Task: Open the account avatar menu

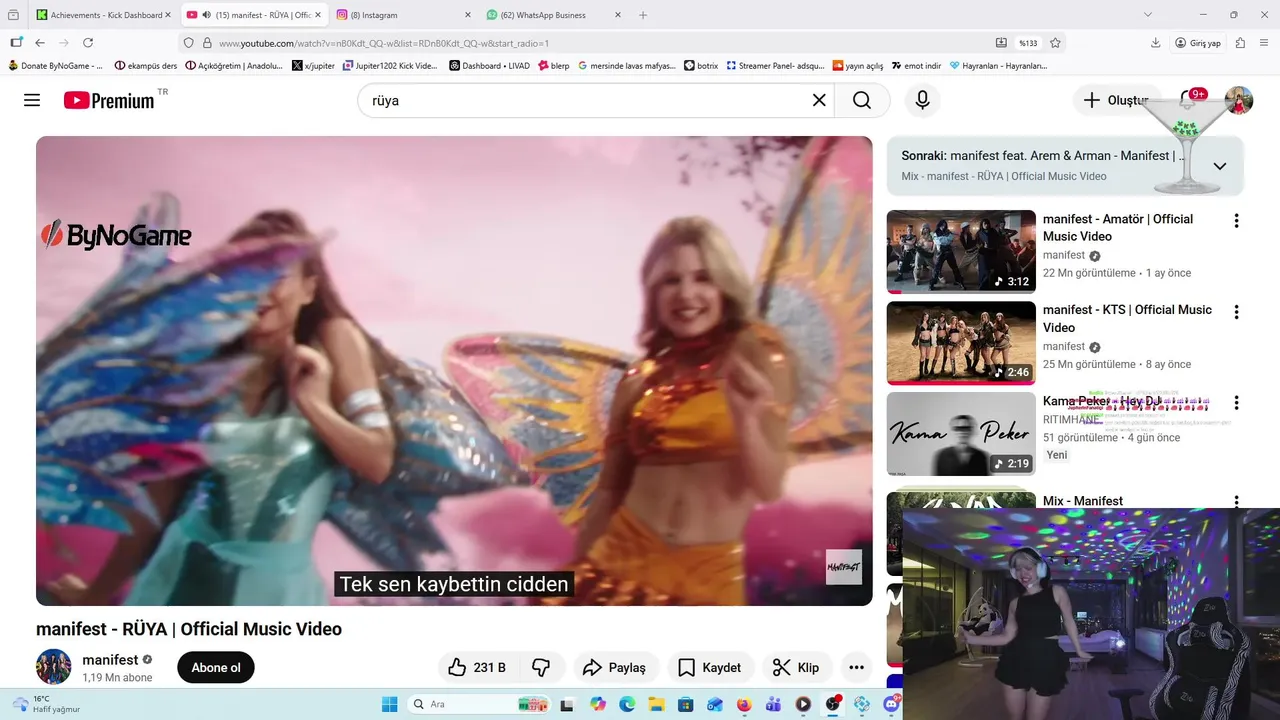Action: [1239, 100]
